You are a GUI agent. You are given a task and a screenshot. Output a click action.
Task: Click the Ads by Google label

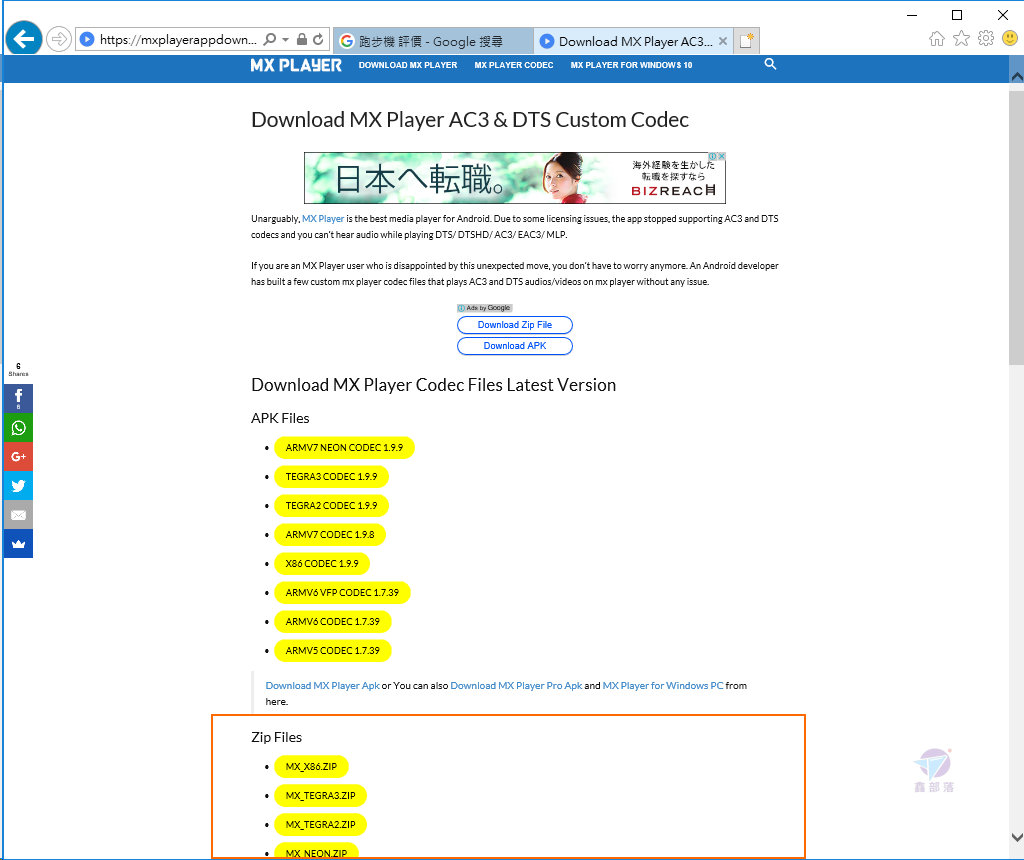click(x=485, y=308)
